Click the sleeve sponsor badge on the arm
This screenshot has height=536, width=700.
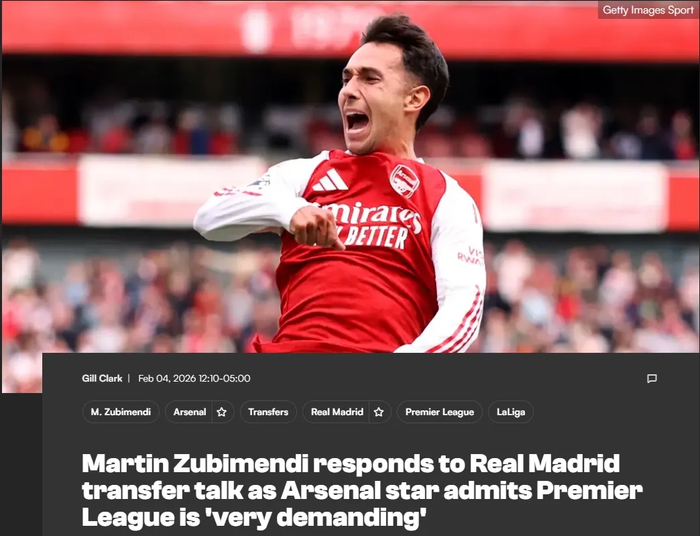tap(470, 256)
